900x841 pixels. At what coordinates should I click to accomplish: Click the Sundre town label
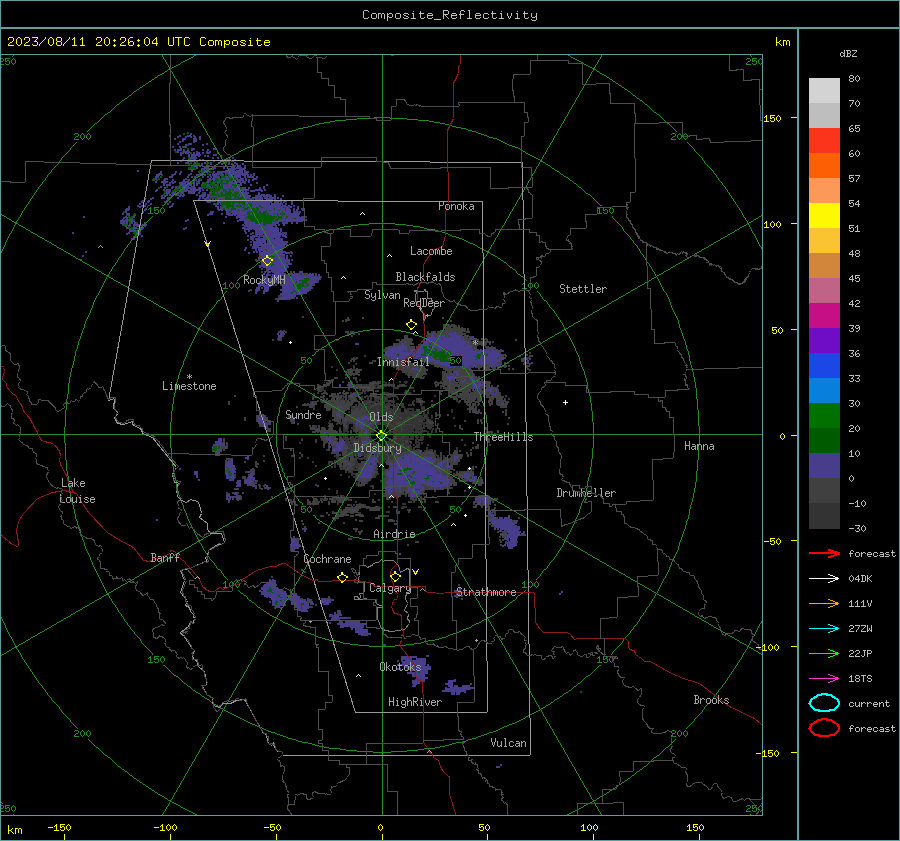pyautogui.click(x=303, y=415)
